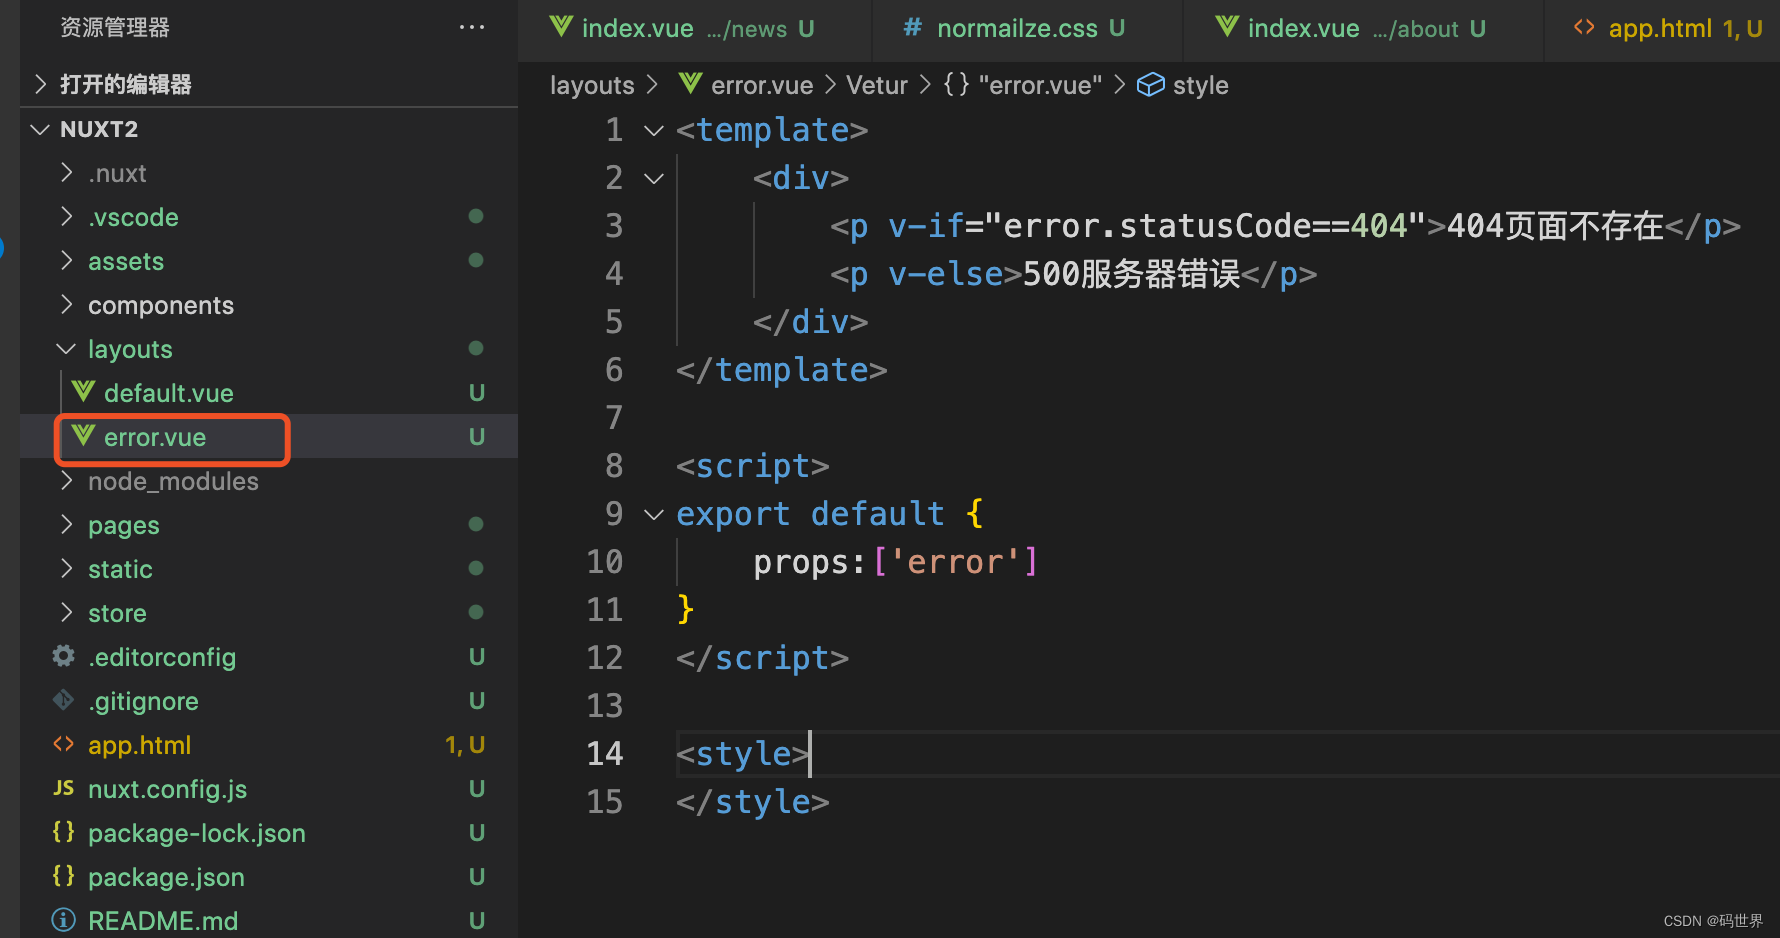Screen dimensions: 1780x938
Task: Switch to normailze.css tab
Action: click(x=1028, y=29)
